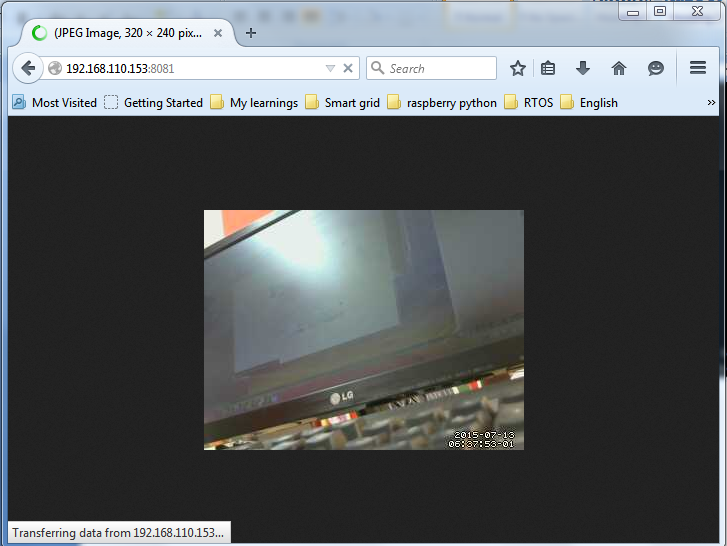
Task: Open the My learnings bookmark folder
Action: [x=254, y=102]
